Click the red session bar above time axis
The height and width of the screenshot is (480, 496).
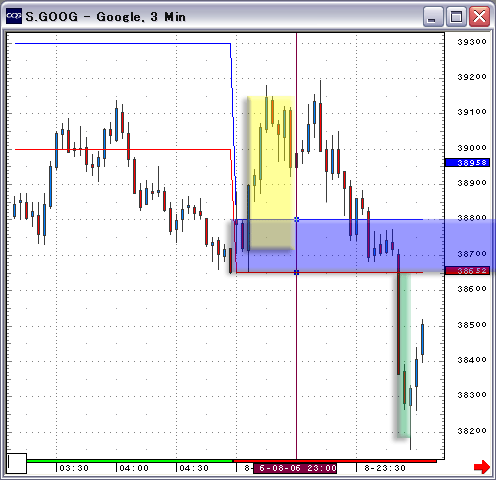coord(335,461)
